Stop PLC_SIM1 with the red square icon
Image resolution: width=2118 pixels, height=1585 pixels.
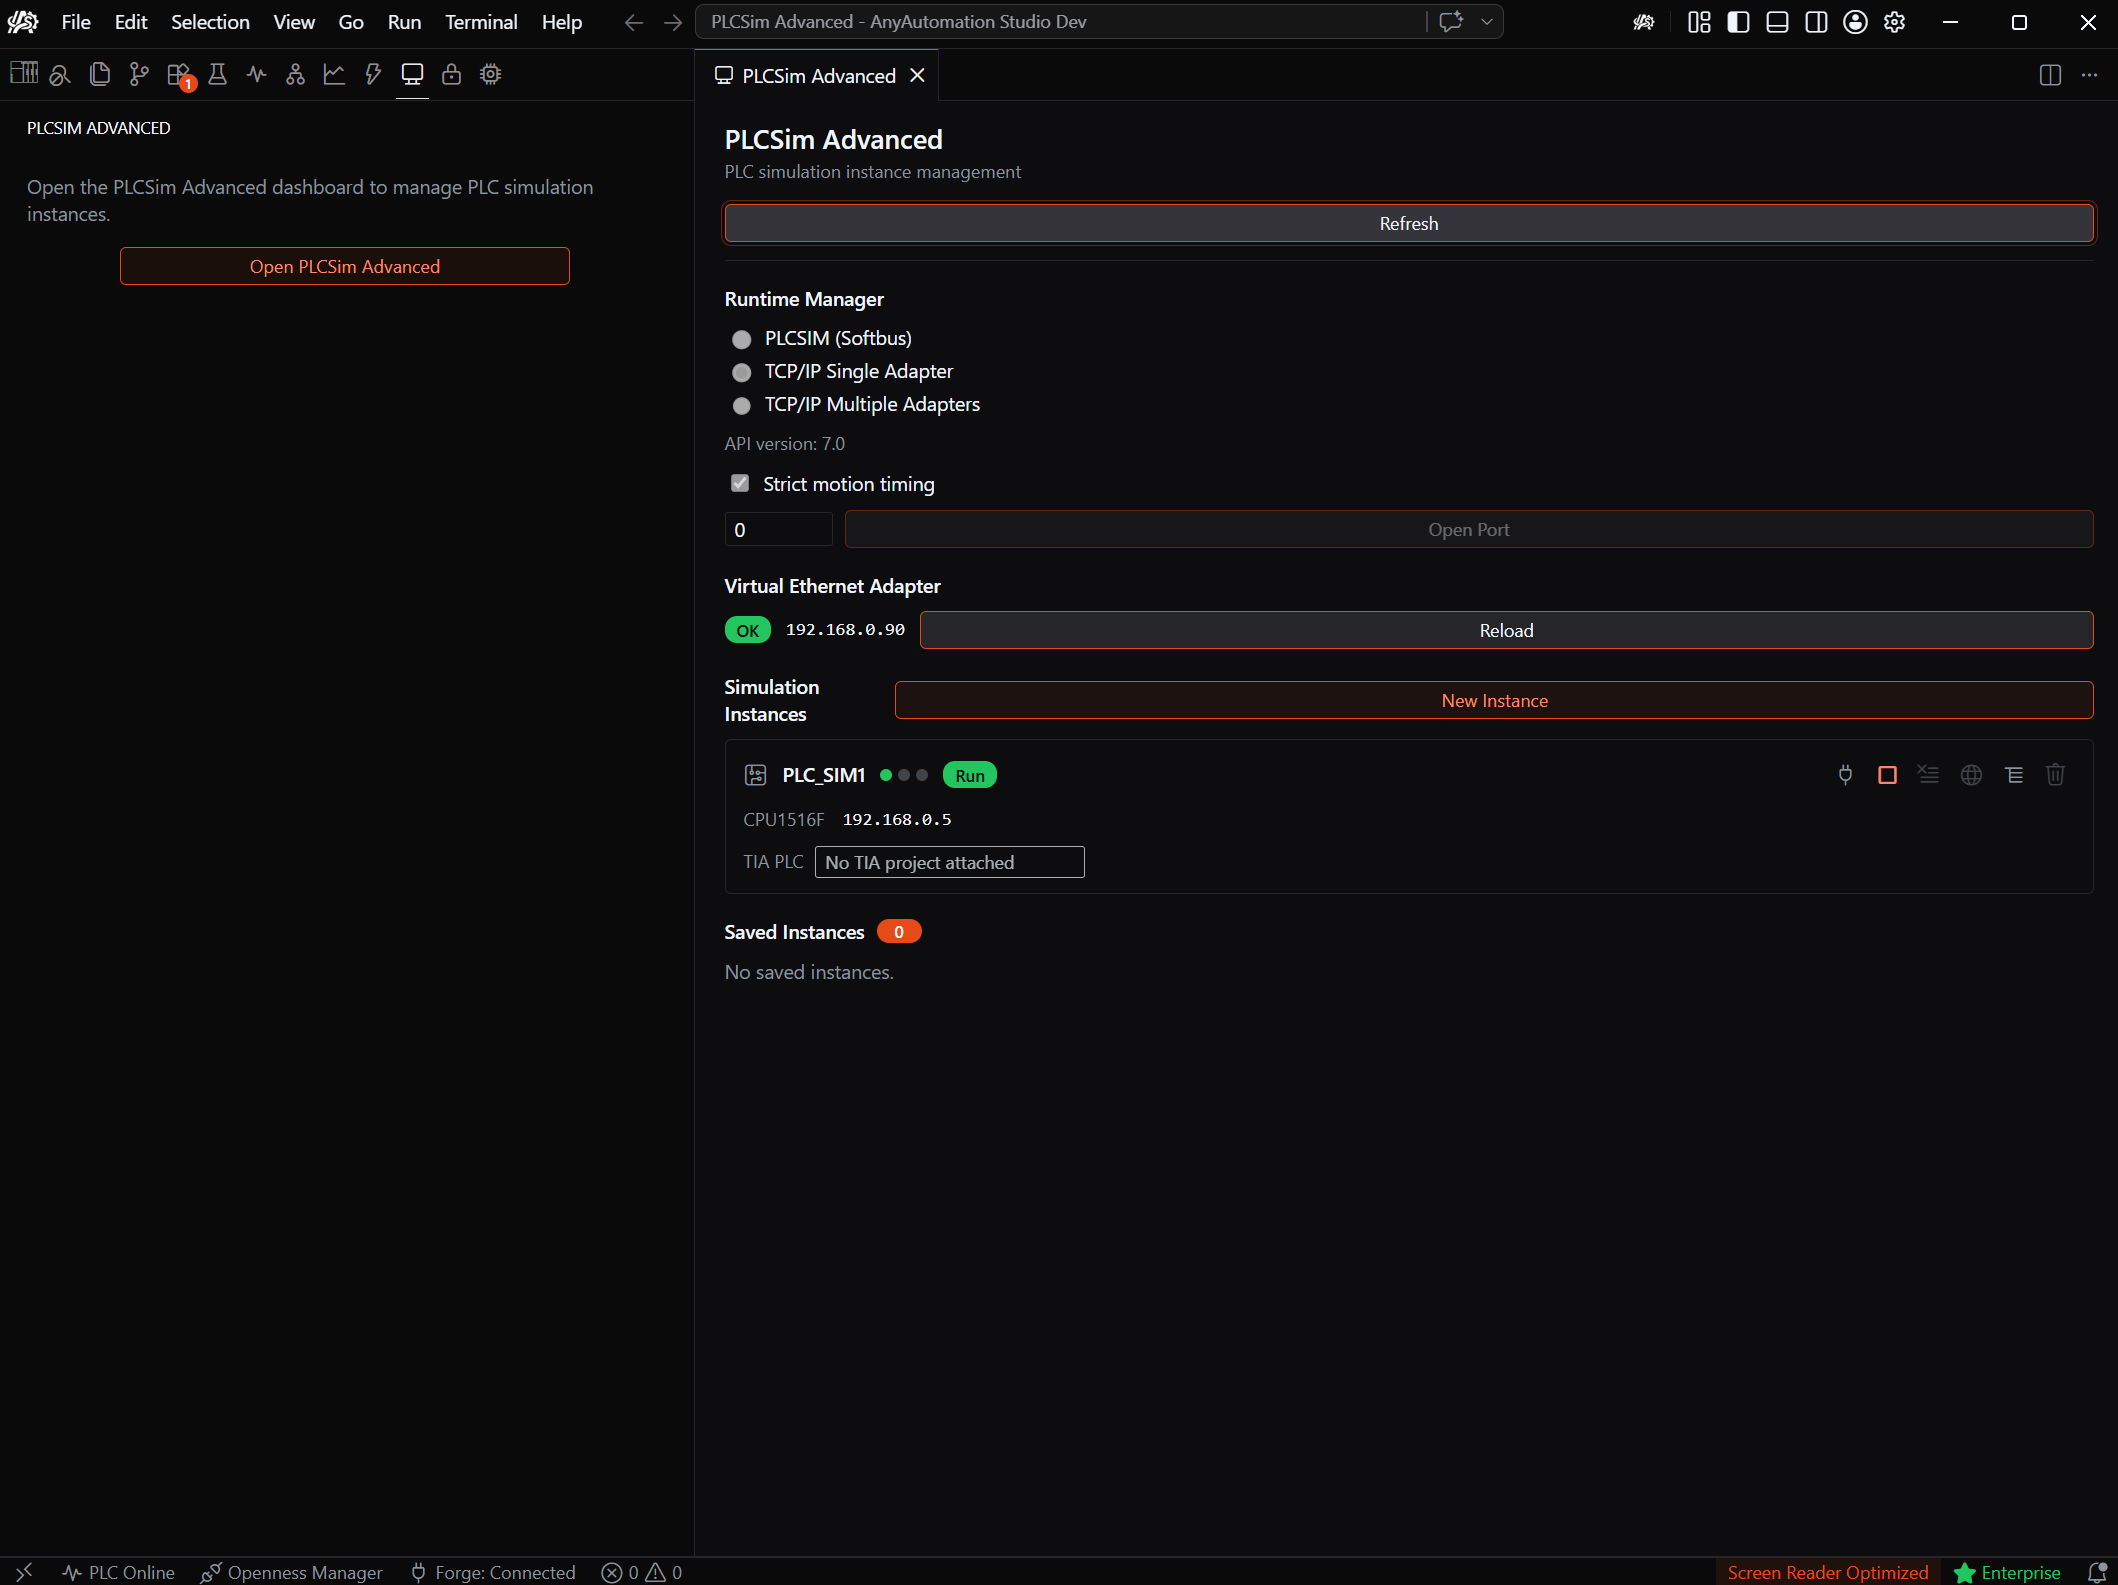coord(1888,775)
